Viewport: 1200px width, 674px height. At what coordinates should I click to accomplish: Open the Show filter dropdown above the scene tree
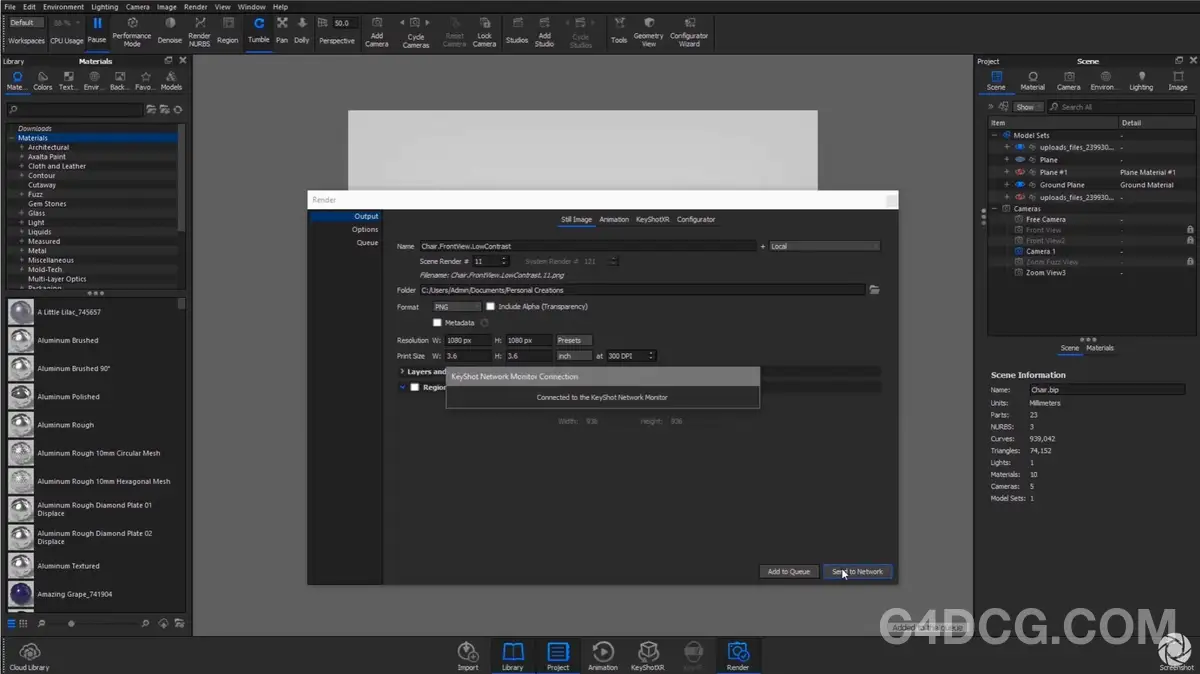pyautogui.click(x=1028, y=106)
